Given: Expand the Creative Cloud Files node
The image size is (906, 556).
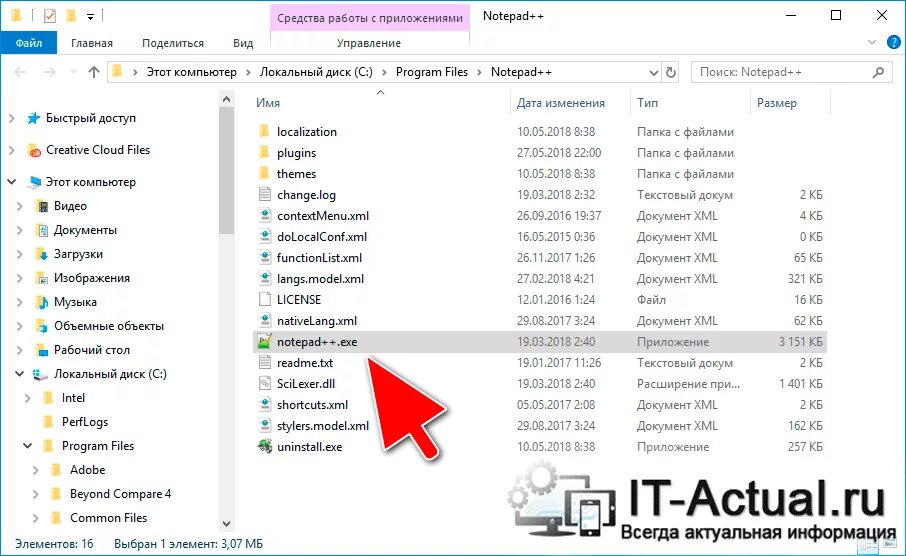Looking at the screenshot, I should point(12,150).
